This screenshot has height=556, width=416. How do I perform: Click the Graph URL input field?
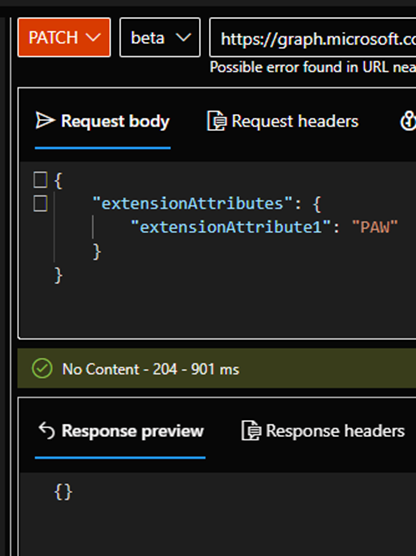[312, 38]
